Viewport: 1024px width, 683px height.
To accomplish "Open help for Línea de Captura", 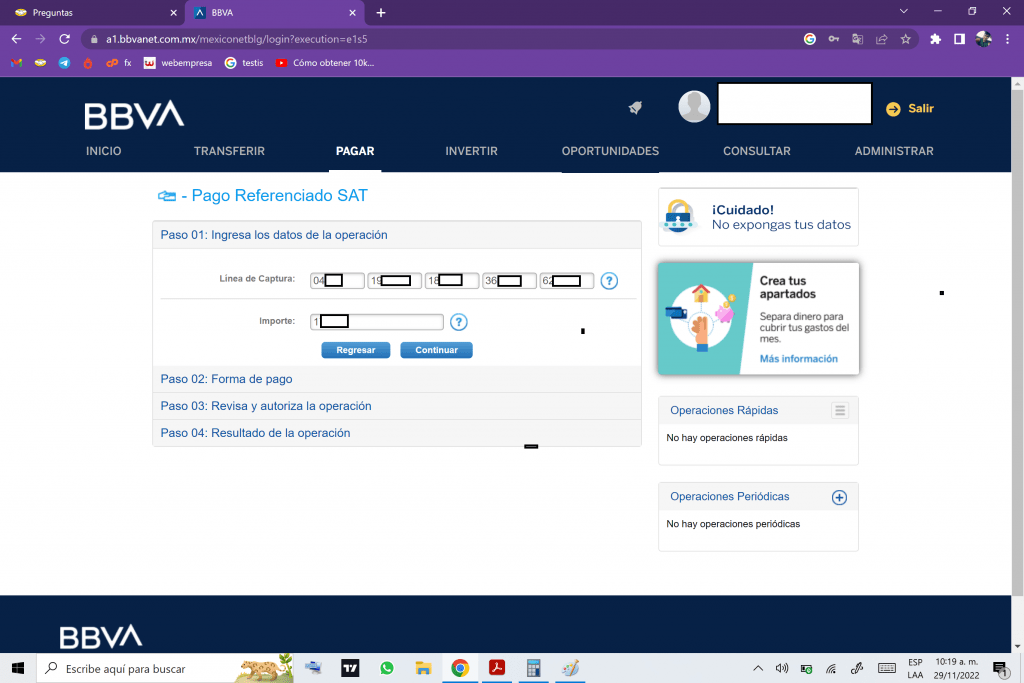I will click(x=609, y=281).
